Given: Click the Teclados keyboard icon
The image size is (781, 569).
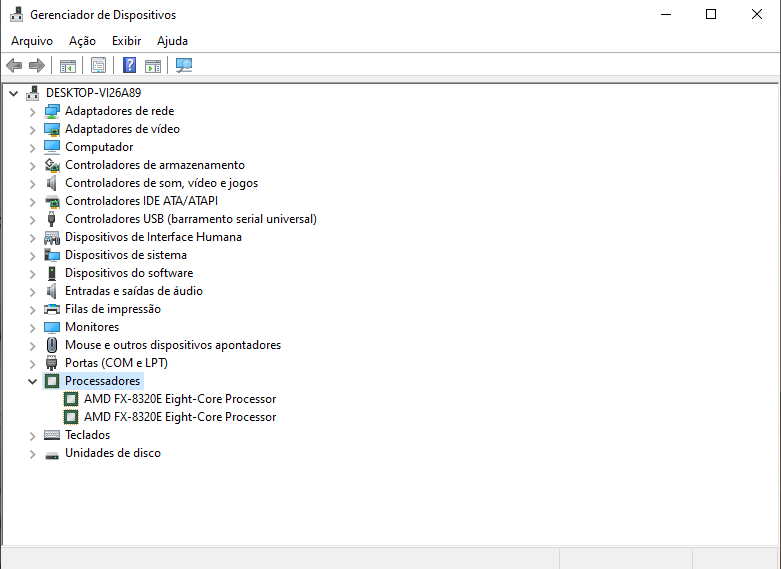Looking at the screenshot, I should pyautogui.click(x=52, y=435).
